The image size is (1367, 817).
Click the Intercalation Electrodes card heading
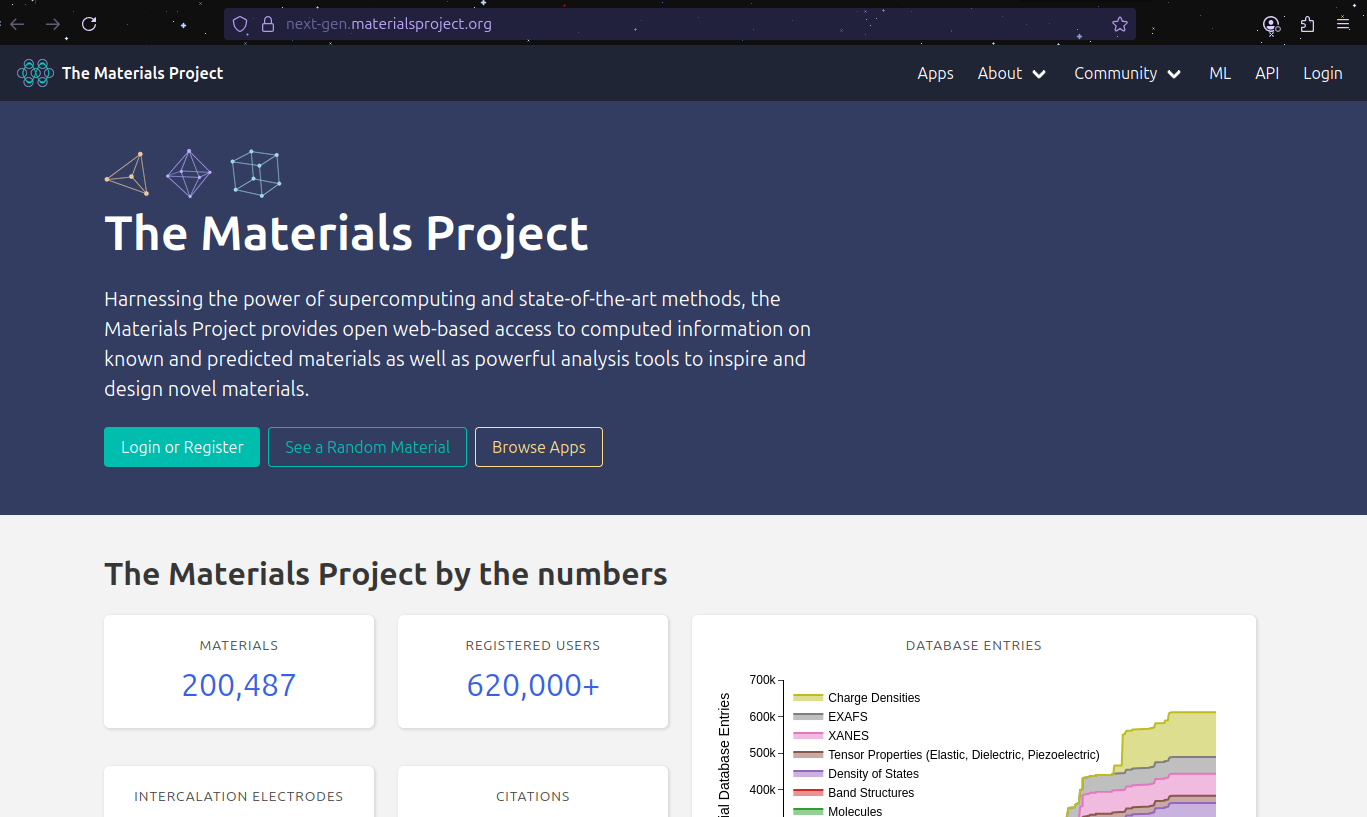pyautogui.click(x=239, y=797)
